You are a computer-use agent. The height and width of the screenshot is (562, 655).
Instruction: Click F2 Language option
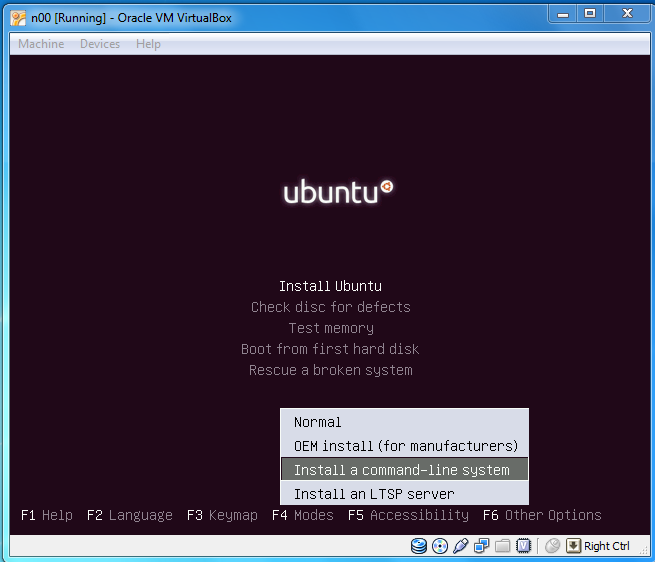(129, 515)
